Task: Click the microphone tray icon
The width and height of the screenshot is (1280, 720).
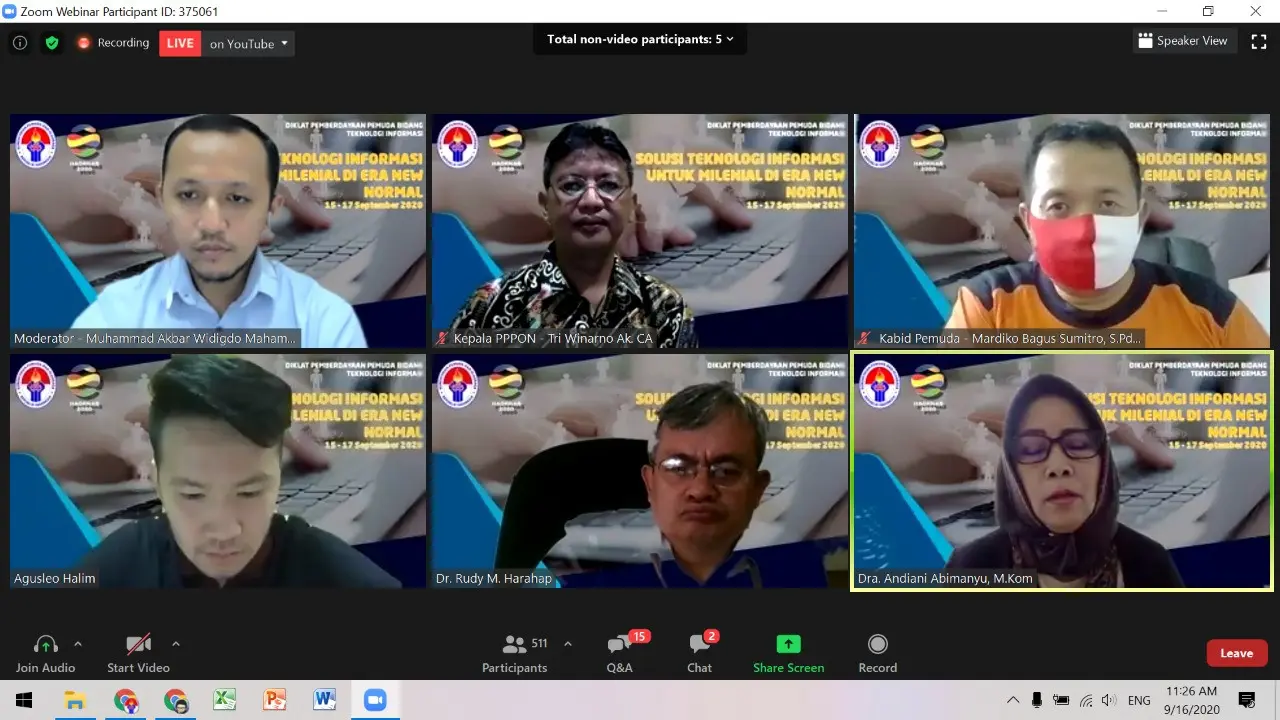Action: point(1037,700)
